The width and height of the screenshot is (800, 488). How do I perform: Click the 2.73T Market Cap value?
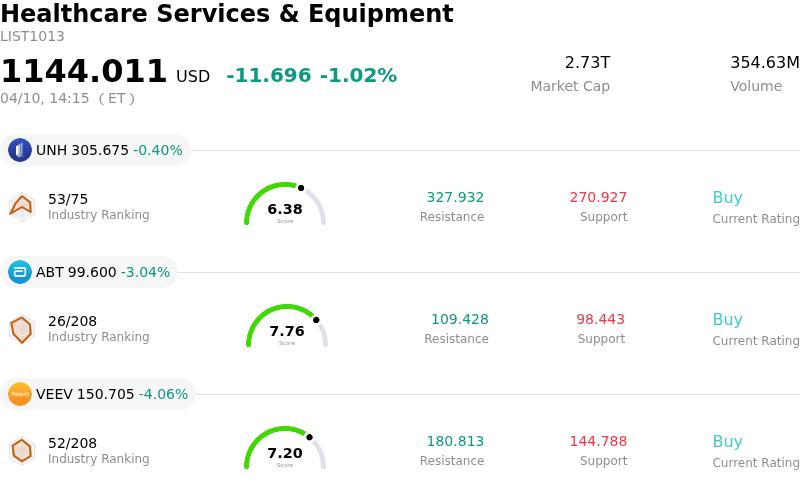point(587,63)
